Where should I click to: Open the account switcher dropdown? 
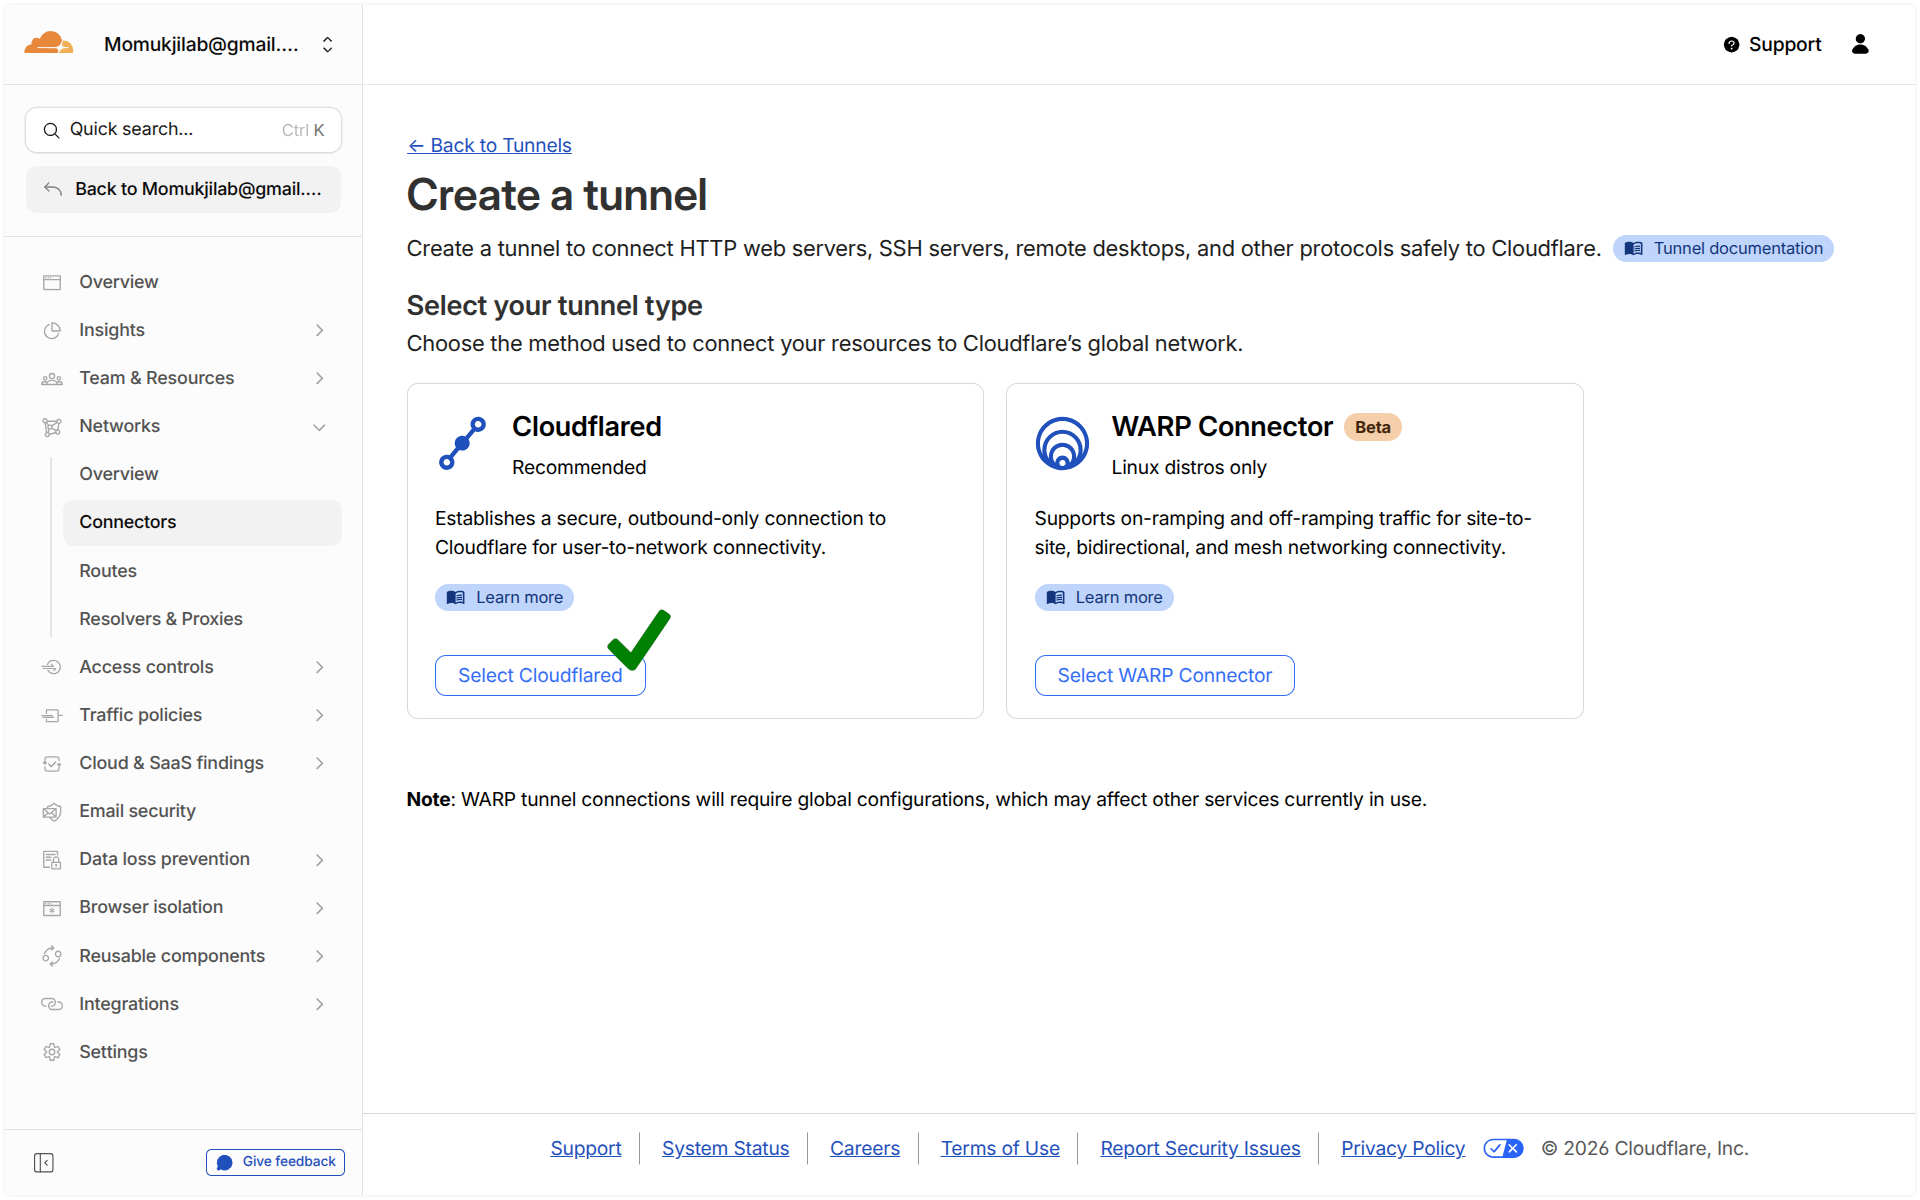tap(327, 45)
